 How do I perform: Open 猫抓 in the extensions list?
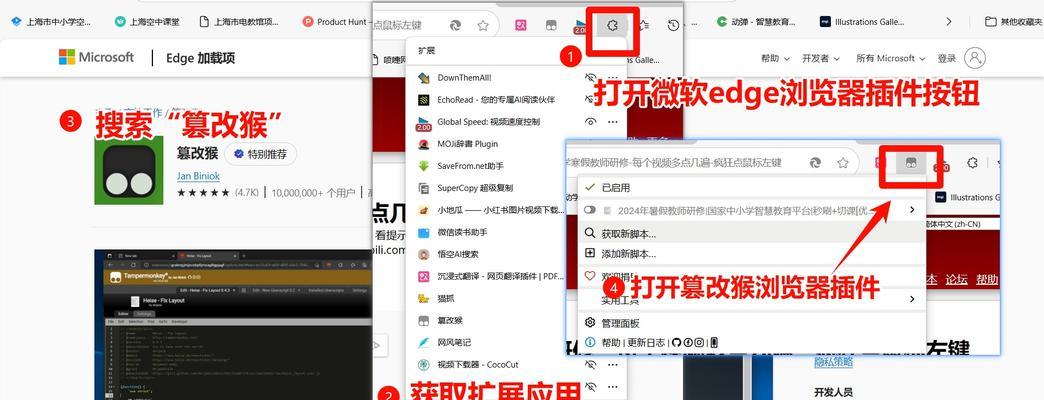445,298
